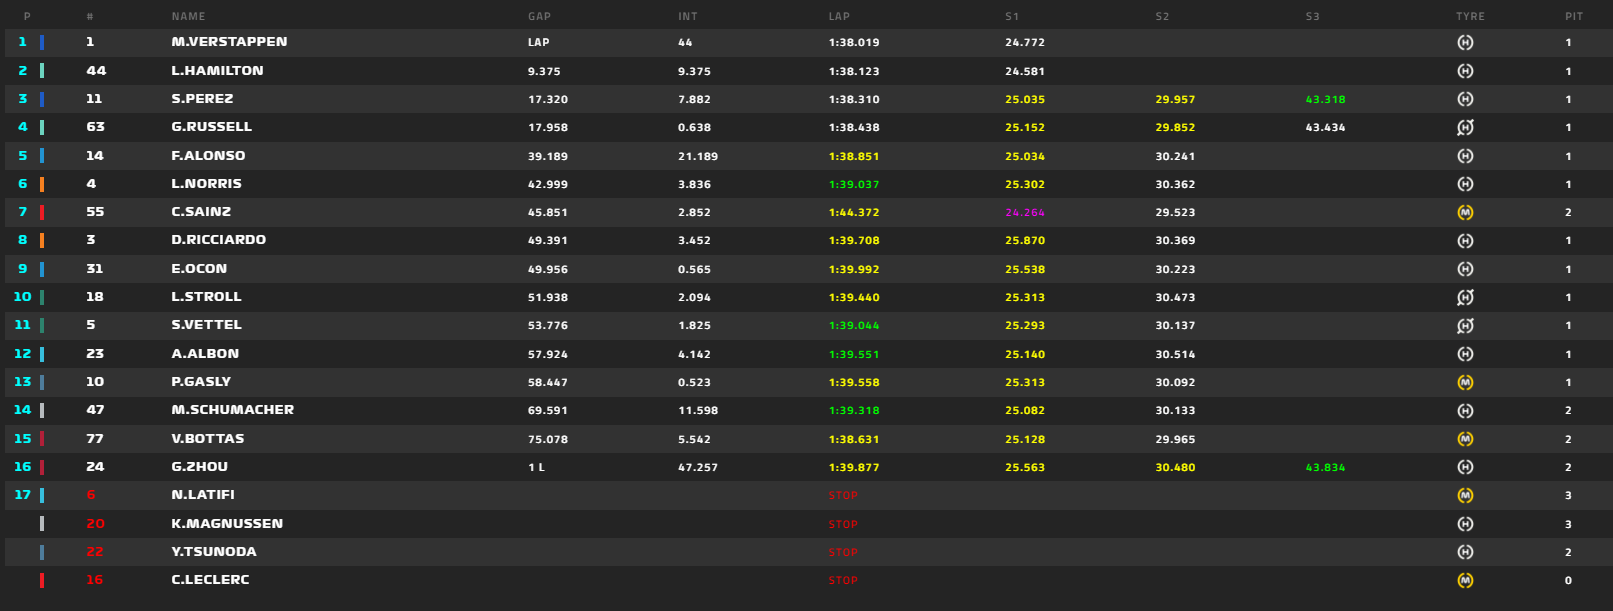Image resolution: width=1613 pixels, height=611 pixels.
Task: Click Stroll's used hard tyre icon
Action: 1465,298
